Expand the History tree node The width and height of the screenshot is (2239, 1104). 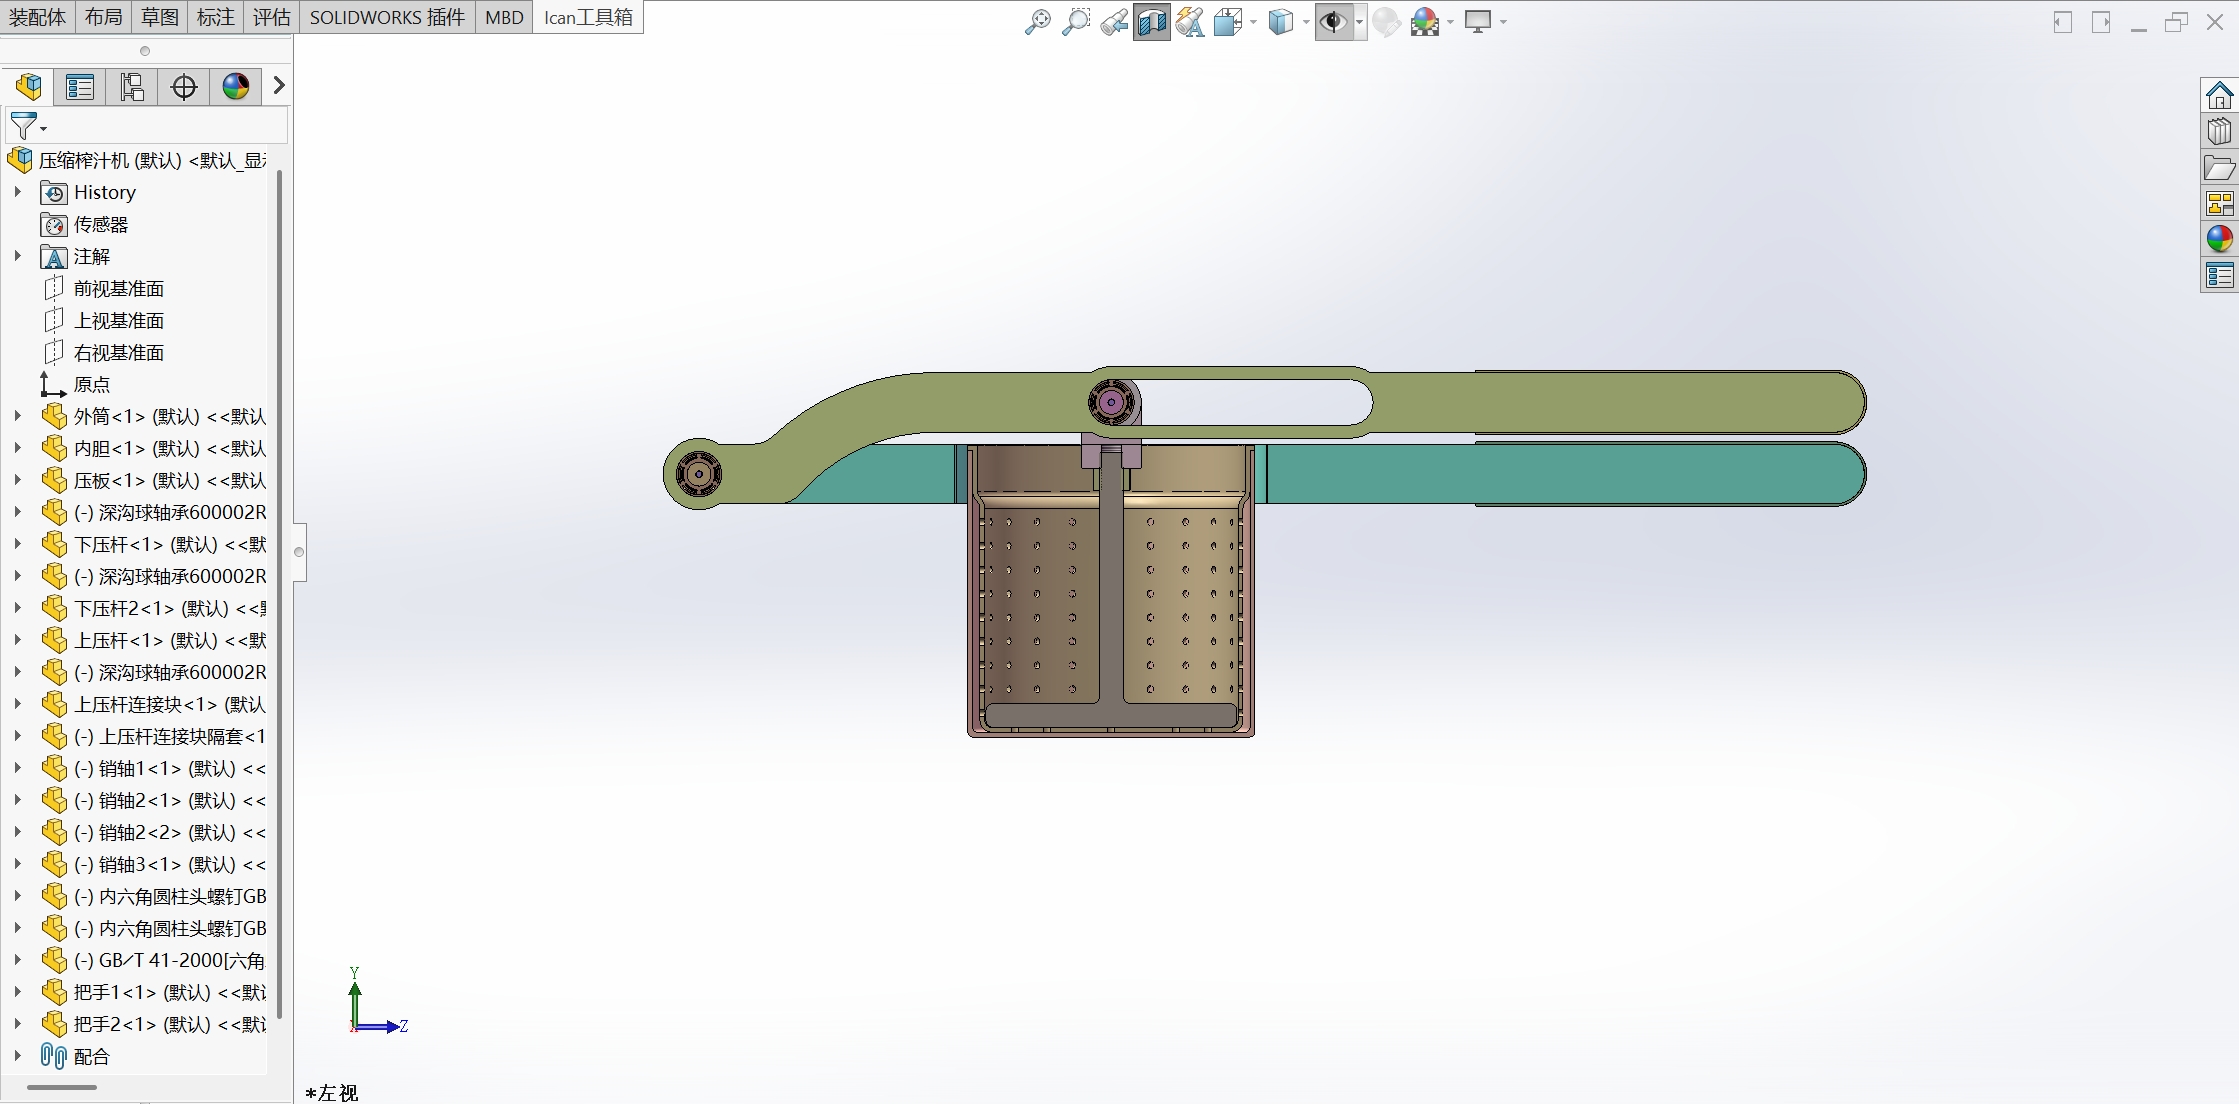click(x=17, y=192)
